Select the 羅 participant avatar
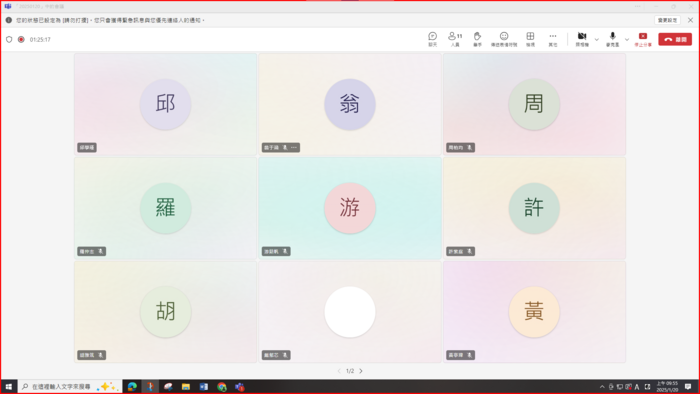Screen dimensions: 700x394 [166, 208]
